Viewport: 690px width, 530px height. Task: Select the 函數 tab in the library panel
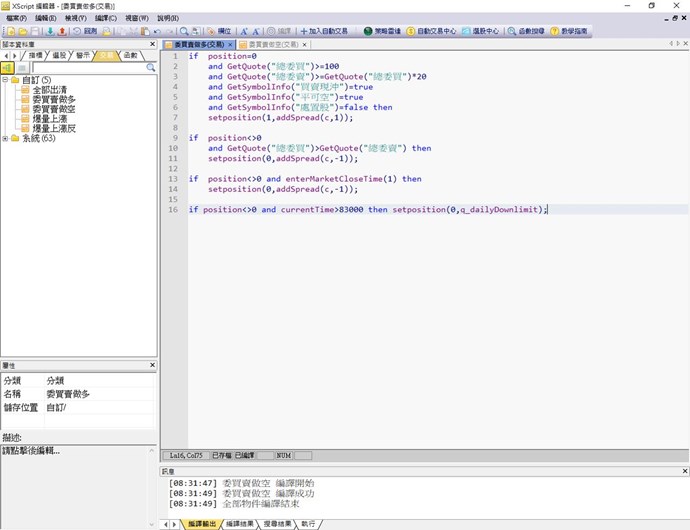click(131, 55)
